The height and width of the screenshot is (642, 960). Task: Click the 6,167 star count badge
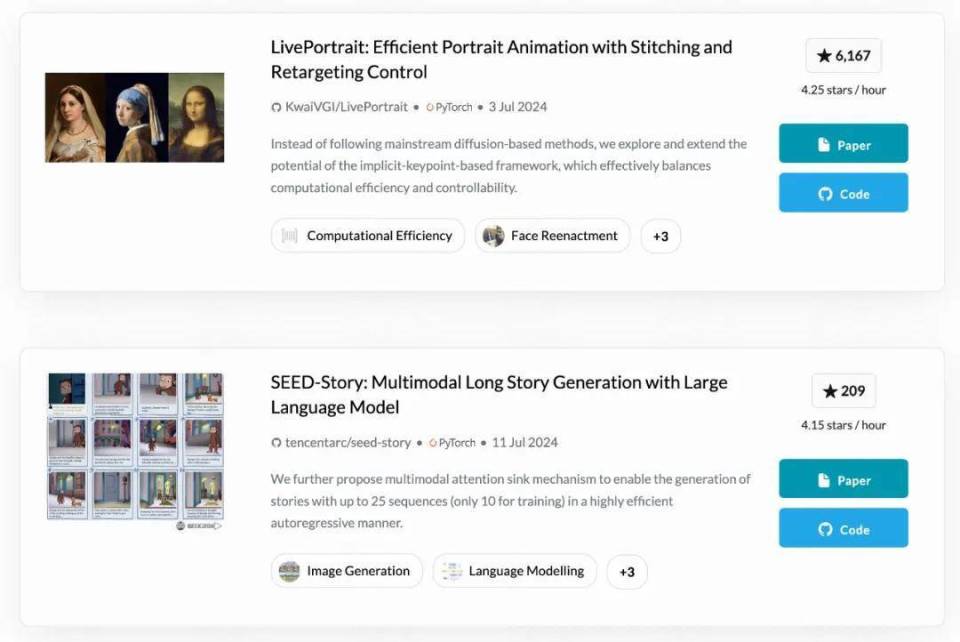[x=844, y=55]
